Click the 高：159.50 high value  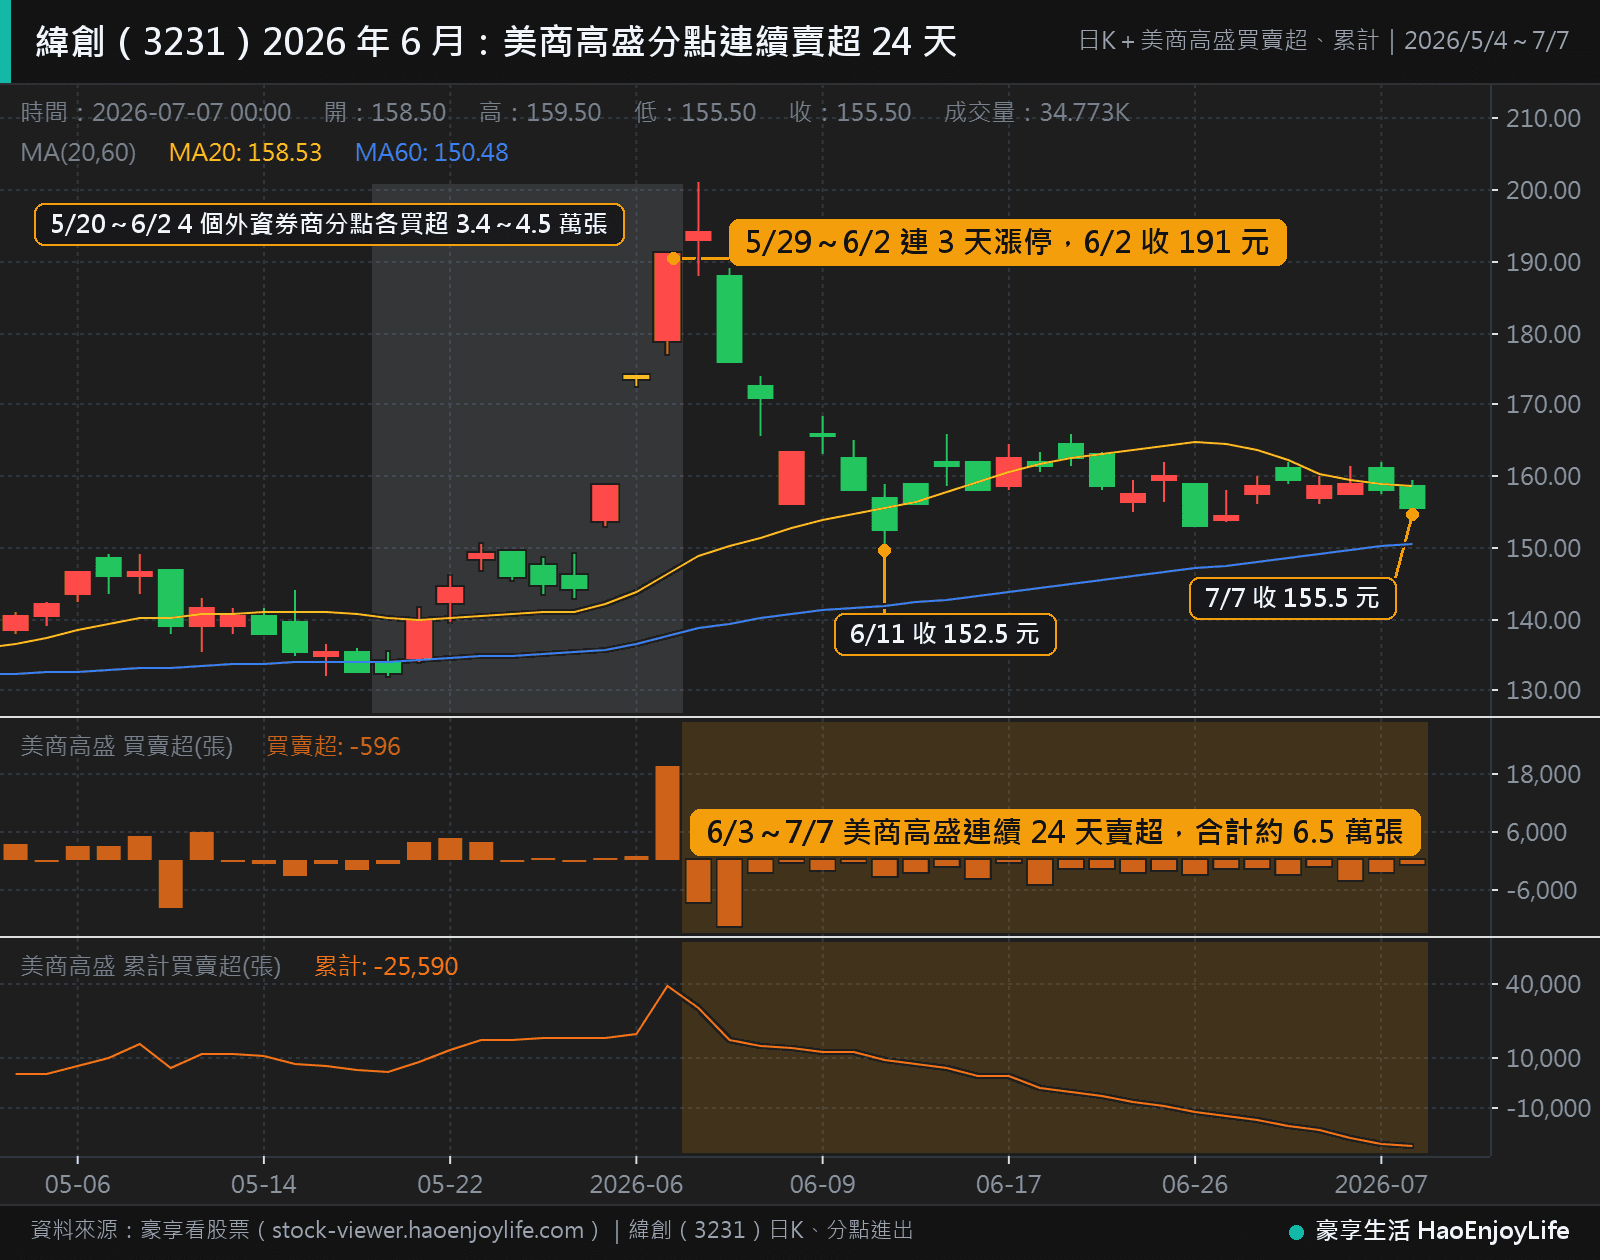click(x=540, y=112)
